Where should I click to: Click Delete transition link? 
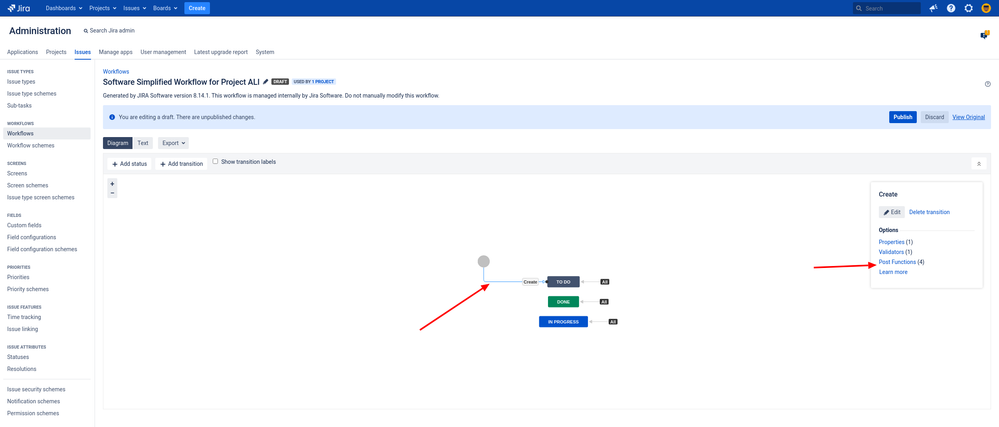pos(930,212)
